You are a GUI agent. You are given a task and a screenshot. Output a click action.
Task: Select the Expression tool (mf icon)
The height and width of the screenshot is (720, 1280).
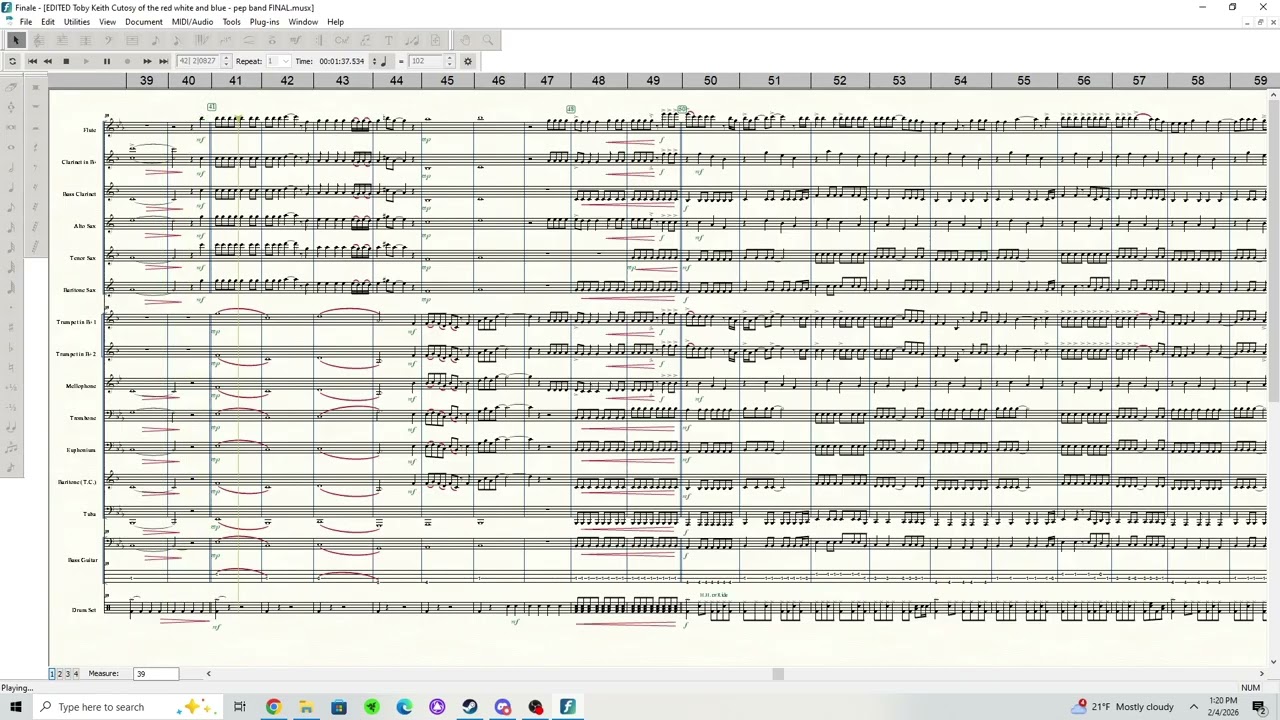click(x=295, y=40)
